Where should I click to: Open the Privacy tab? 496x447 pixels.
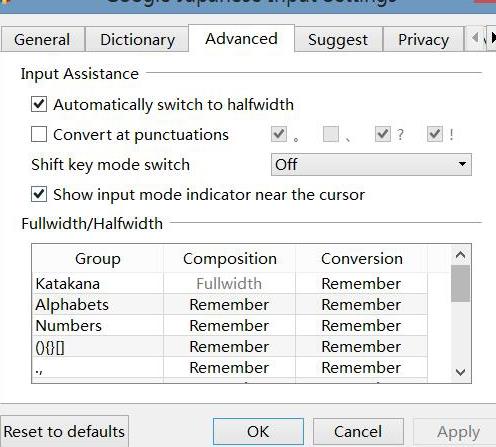(x=423, y=40)
